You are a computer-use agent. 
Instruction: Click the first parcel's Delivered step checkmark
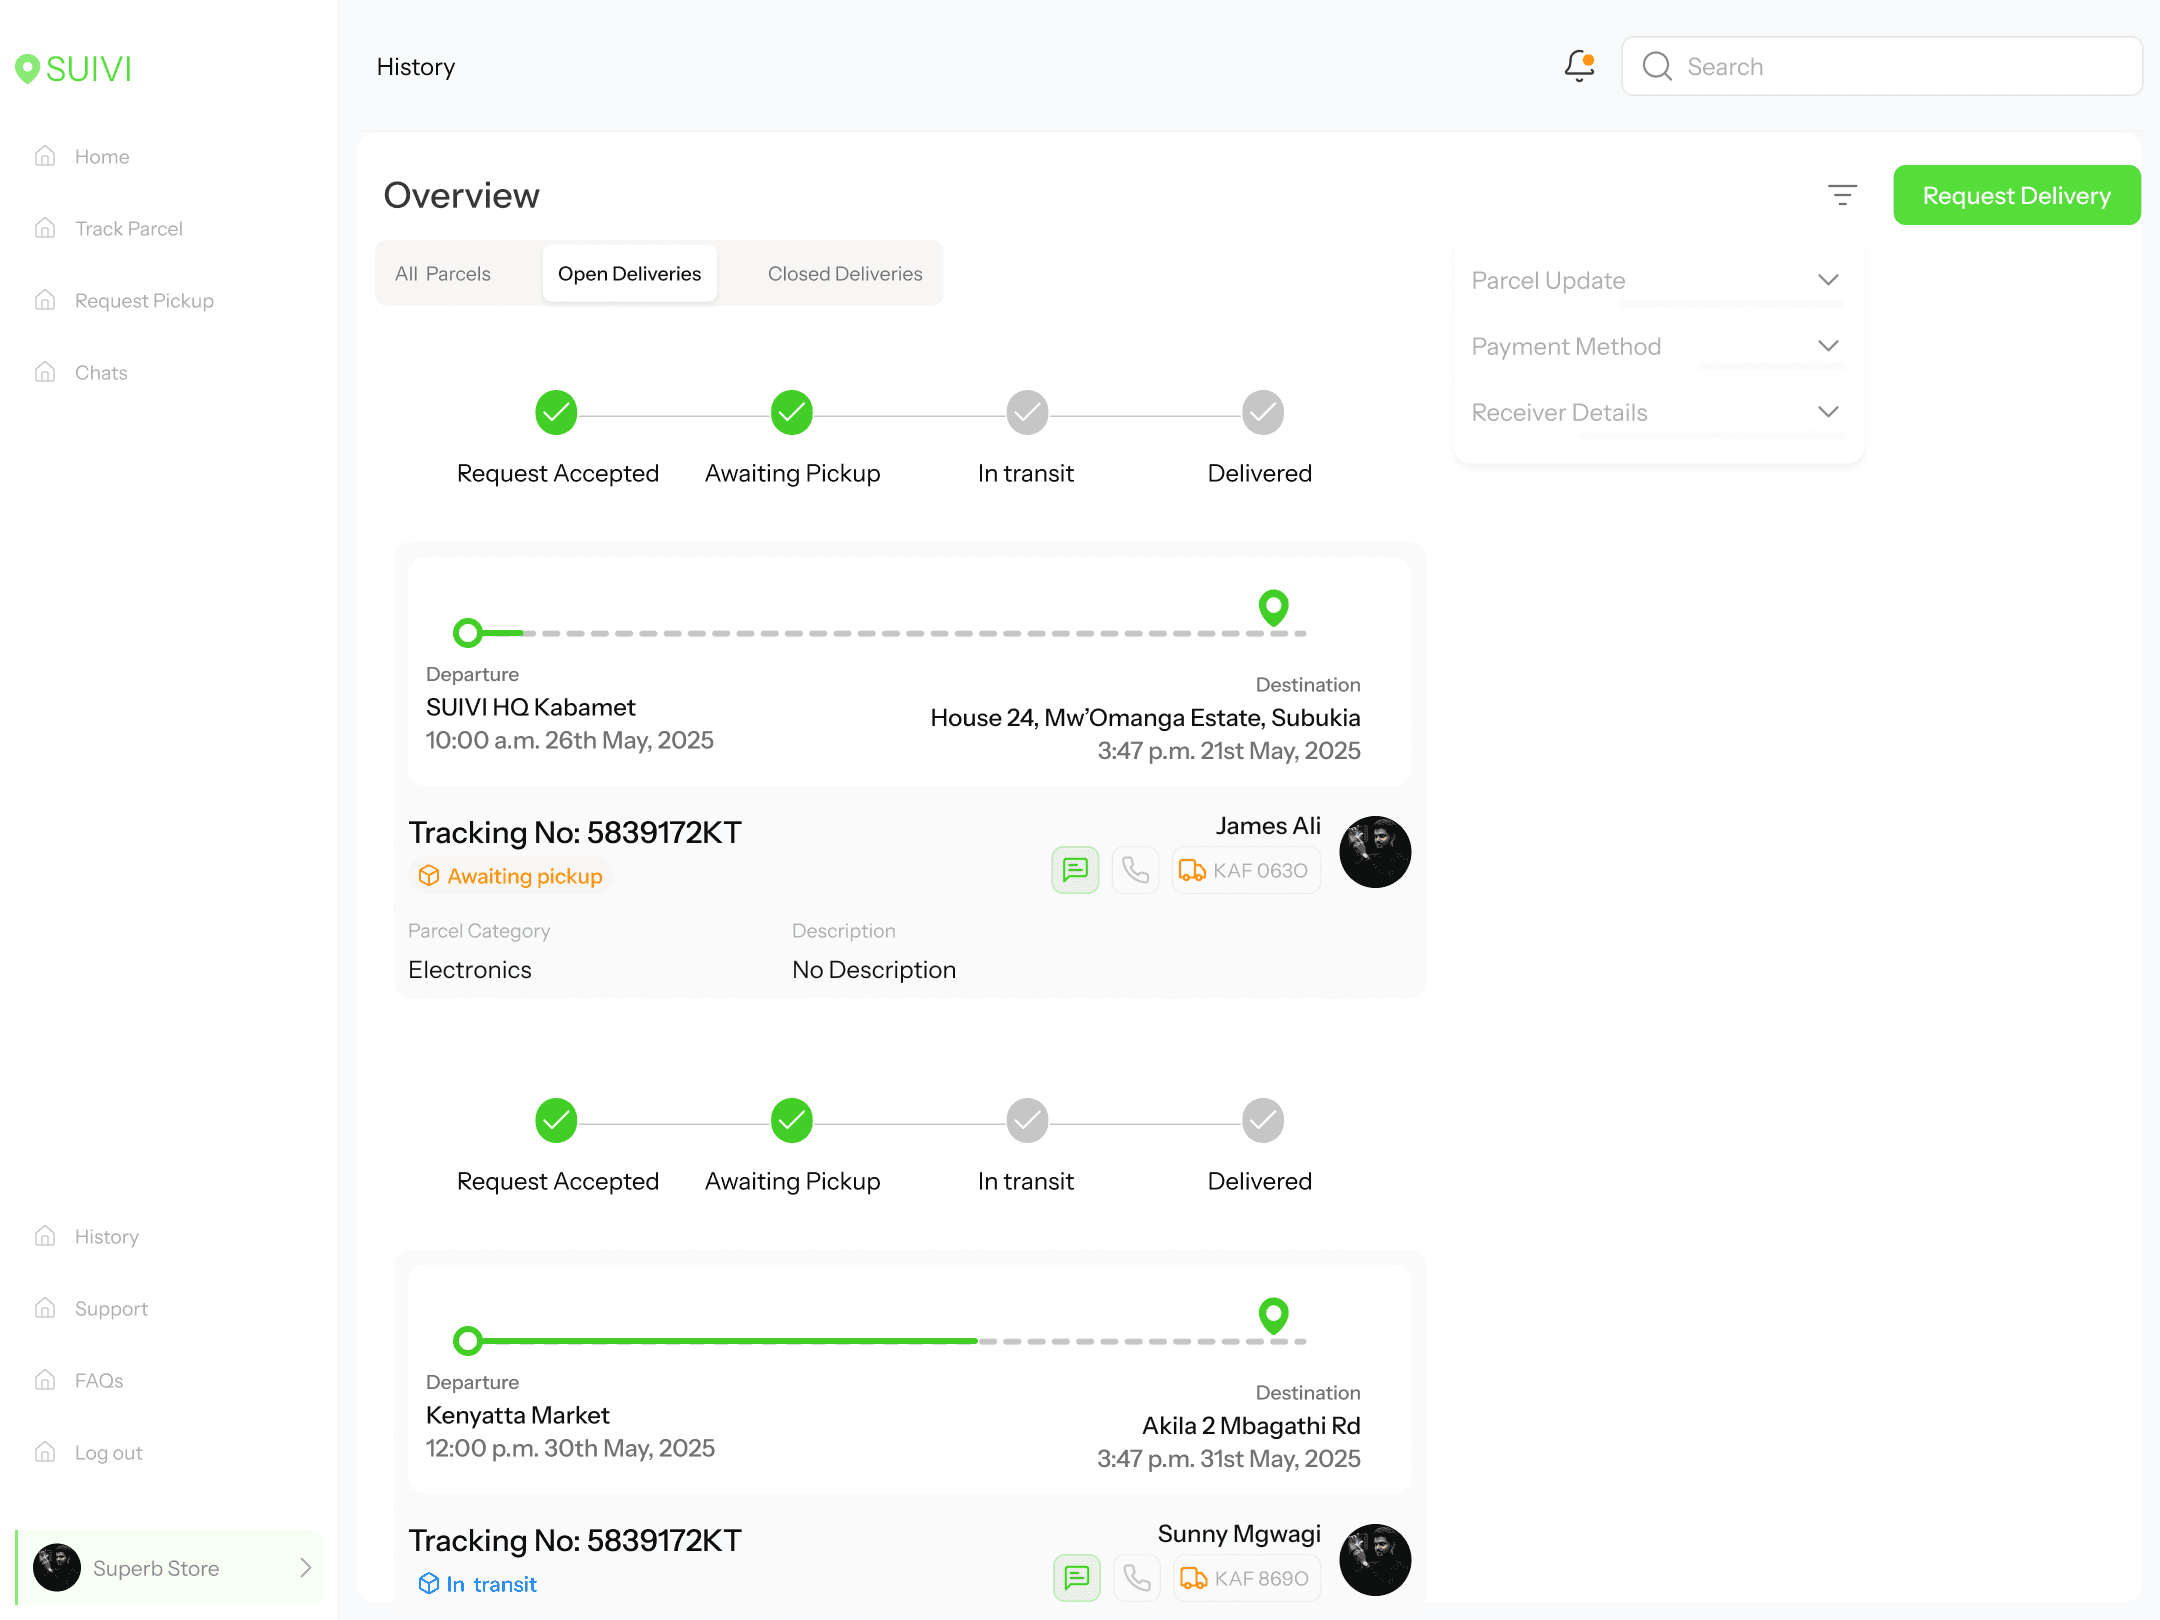tap(1262, 413)
